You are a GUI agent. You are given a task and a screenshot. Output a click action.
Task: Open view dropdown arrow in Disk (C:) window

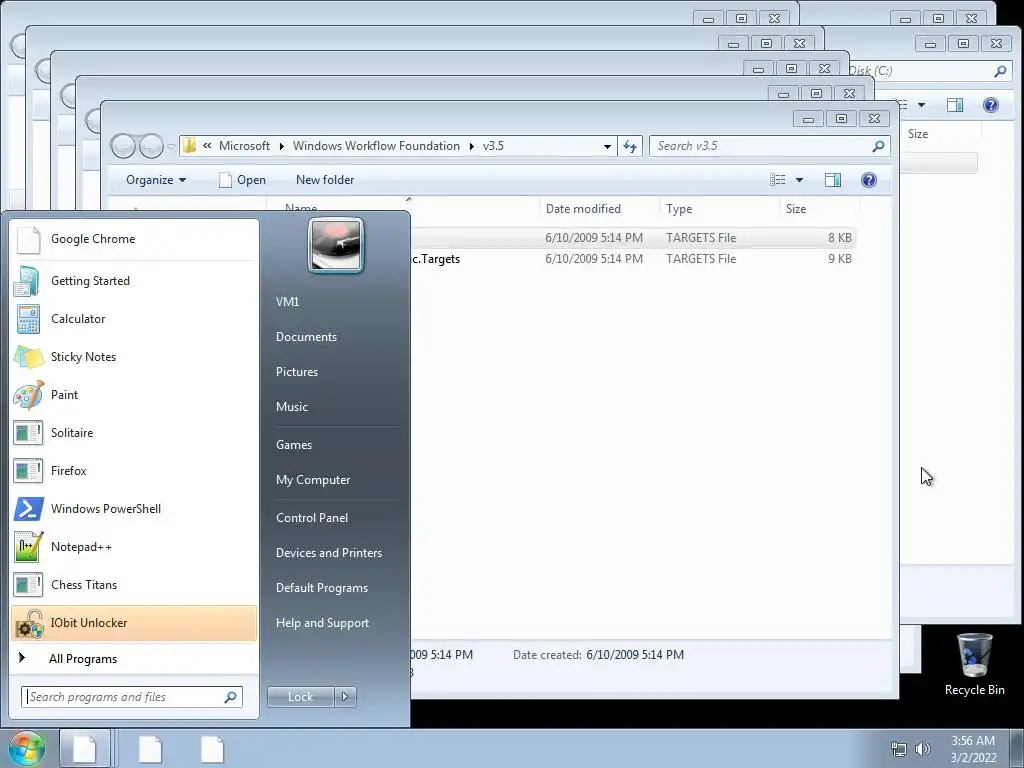coord(921,105)
